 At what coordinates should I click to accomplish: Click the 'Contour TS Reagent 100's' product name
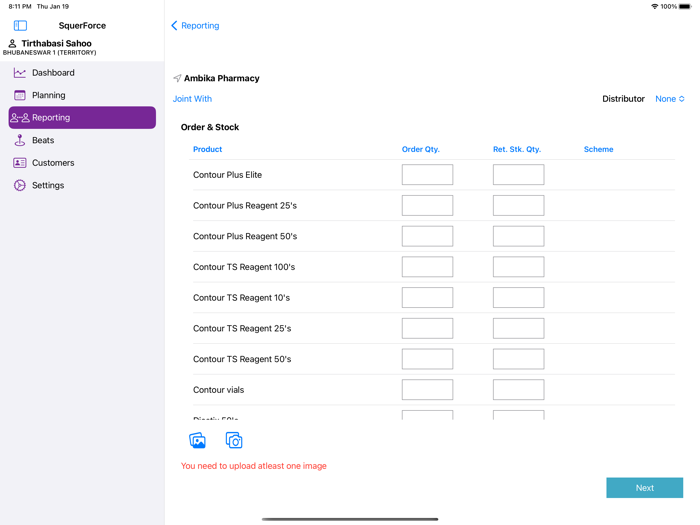point(244,267)
